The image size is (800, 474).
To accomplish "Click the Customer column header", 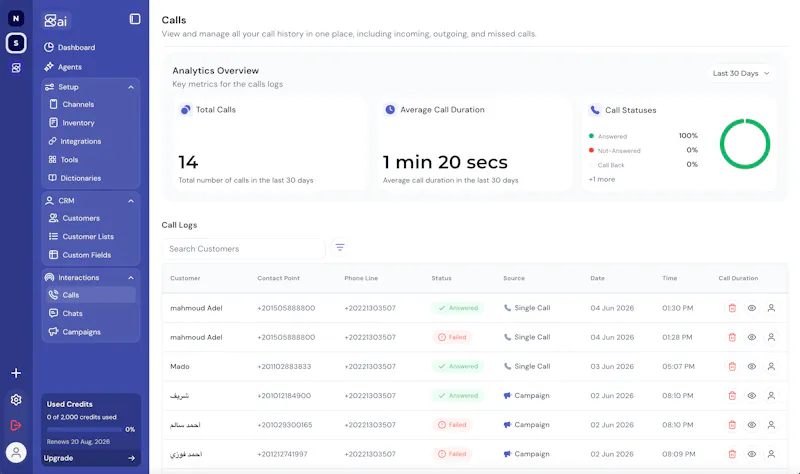I will [x=185, y=278].
